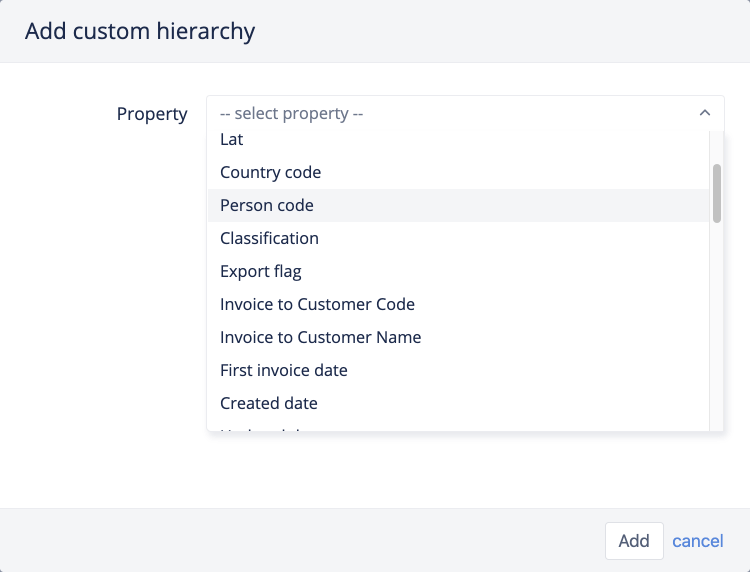
Task: Choose the First invoice date property
Action: coord(284,370)
